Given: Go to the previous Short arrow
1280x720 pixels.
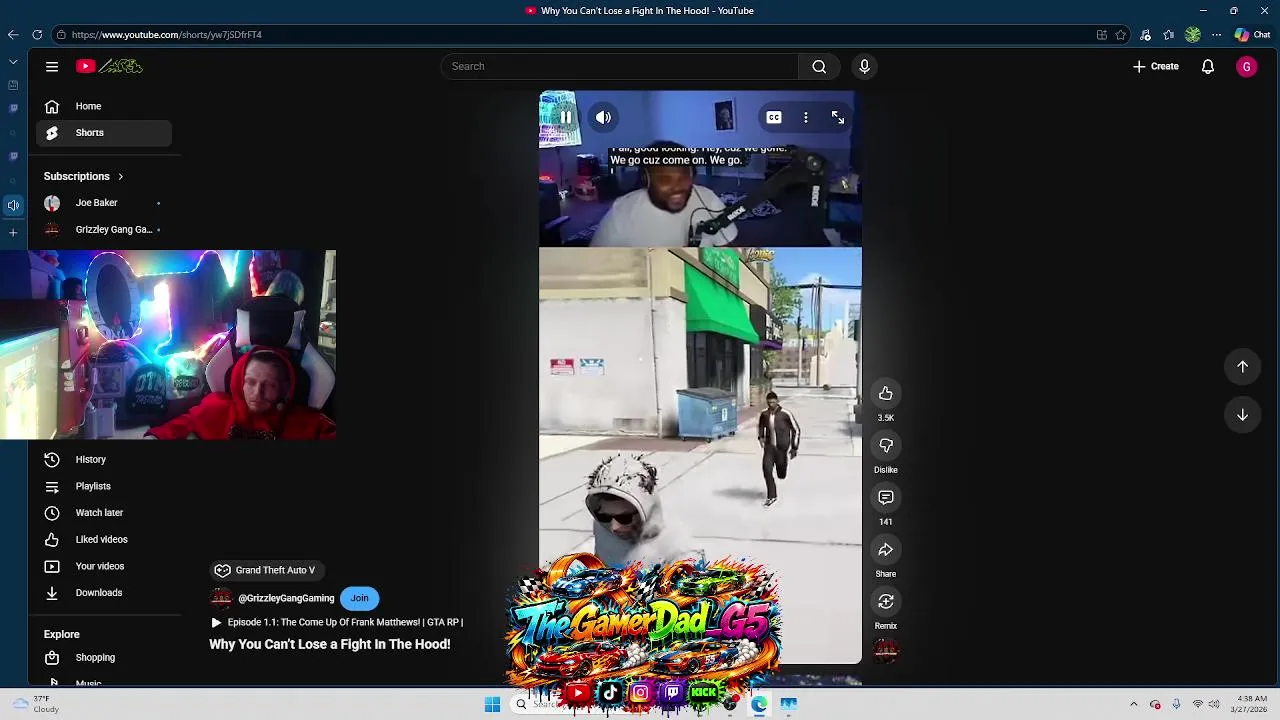Looking at the screenshot, I should click(x=1242, y=366).
